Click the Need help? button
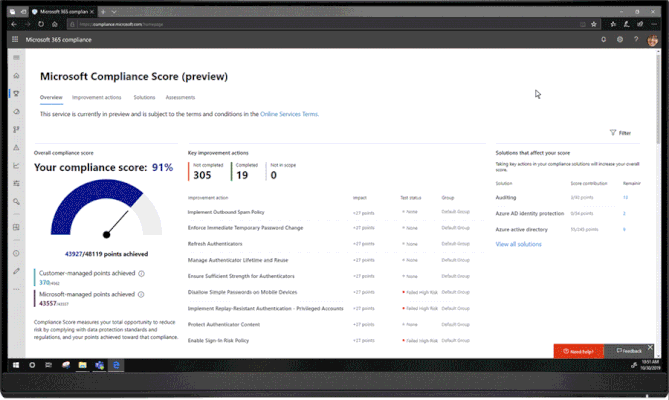This screenshot has width=669, height=400. coord(579,351)
